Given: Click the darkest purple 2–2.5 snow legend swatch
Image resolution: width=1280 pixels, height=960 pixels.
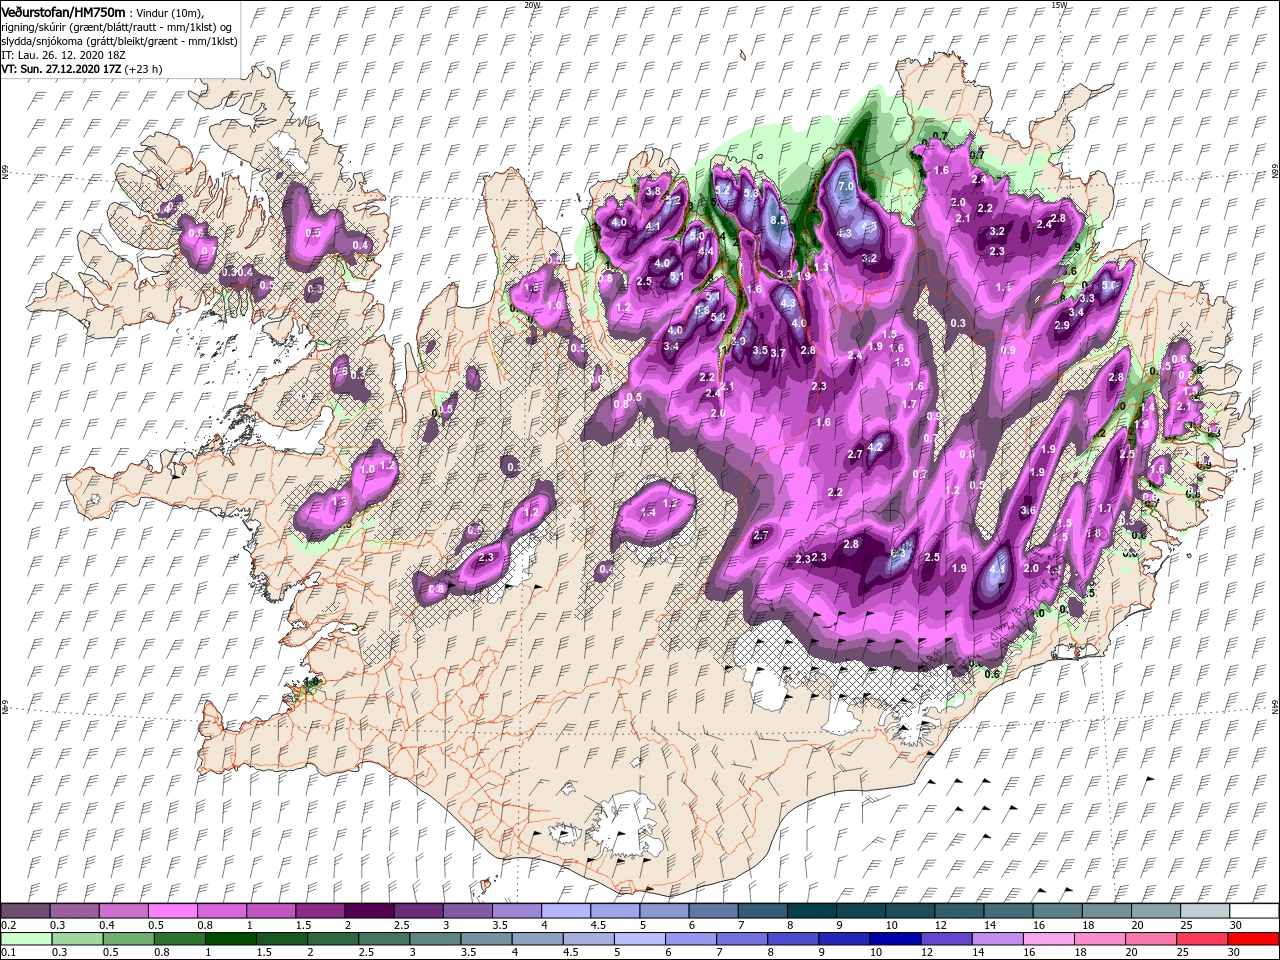Looking at the screenshot, I should point(368,911).
